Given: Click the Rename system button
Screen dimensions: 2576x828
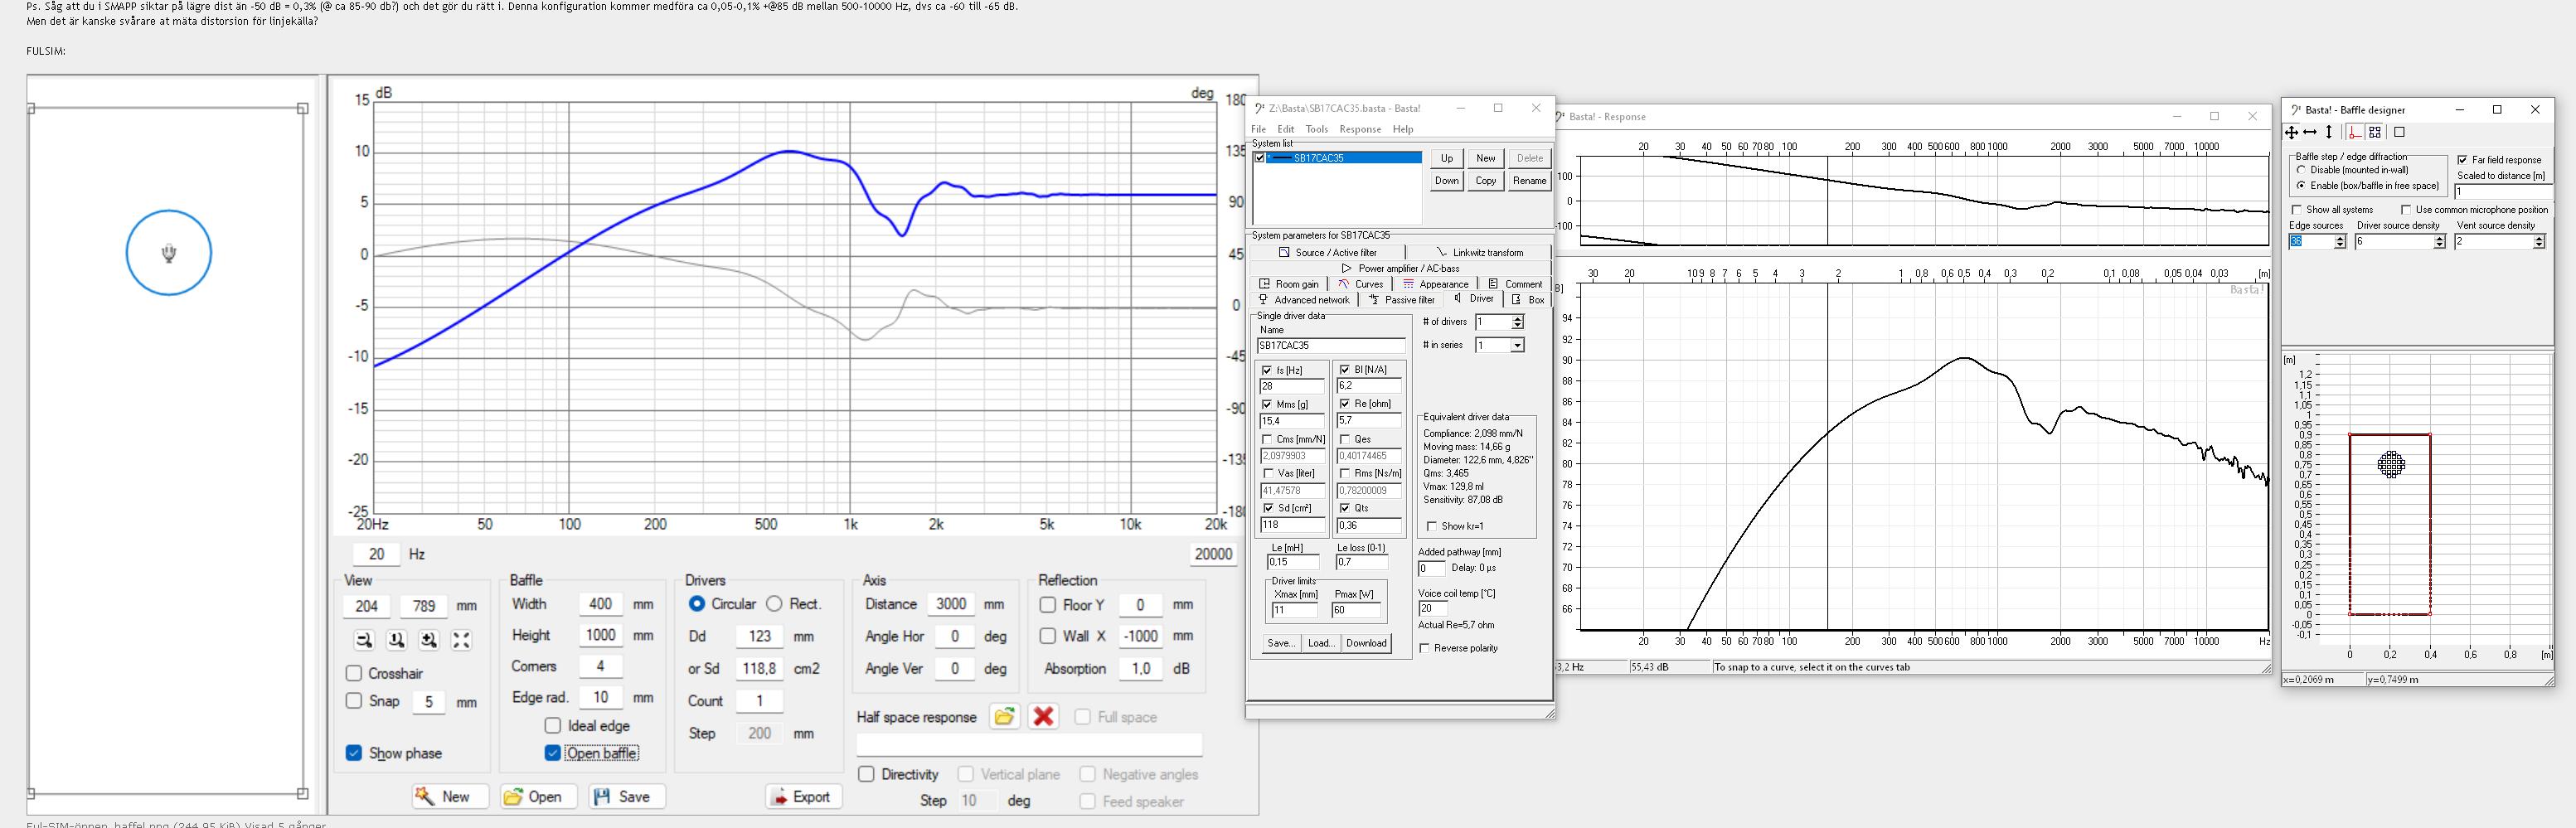Looking at the screenshot, I should [x=1529, y=181].
